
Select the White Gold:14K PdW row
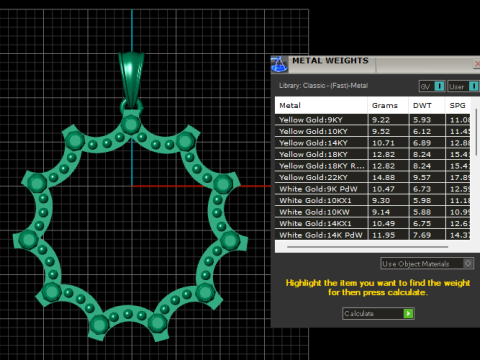[372, 235]
